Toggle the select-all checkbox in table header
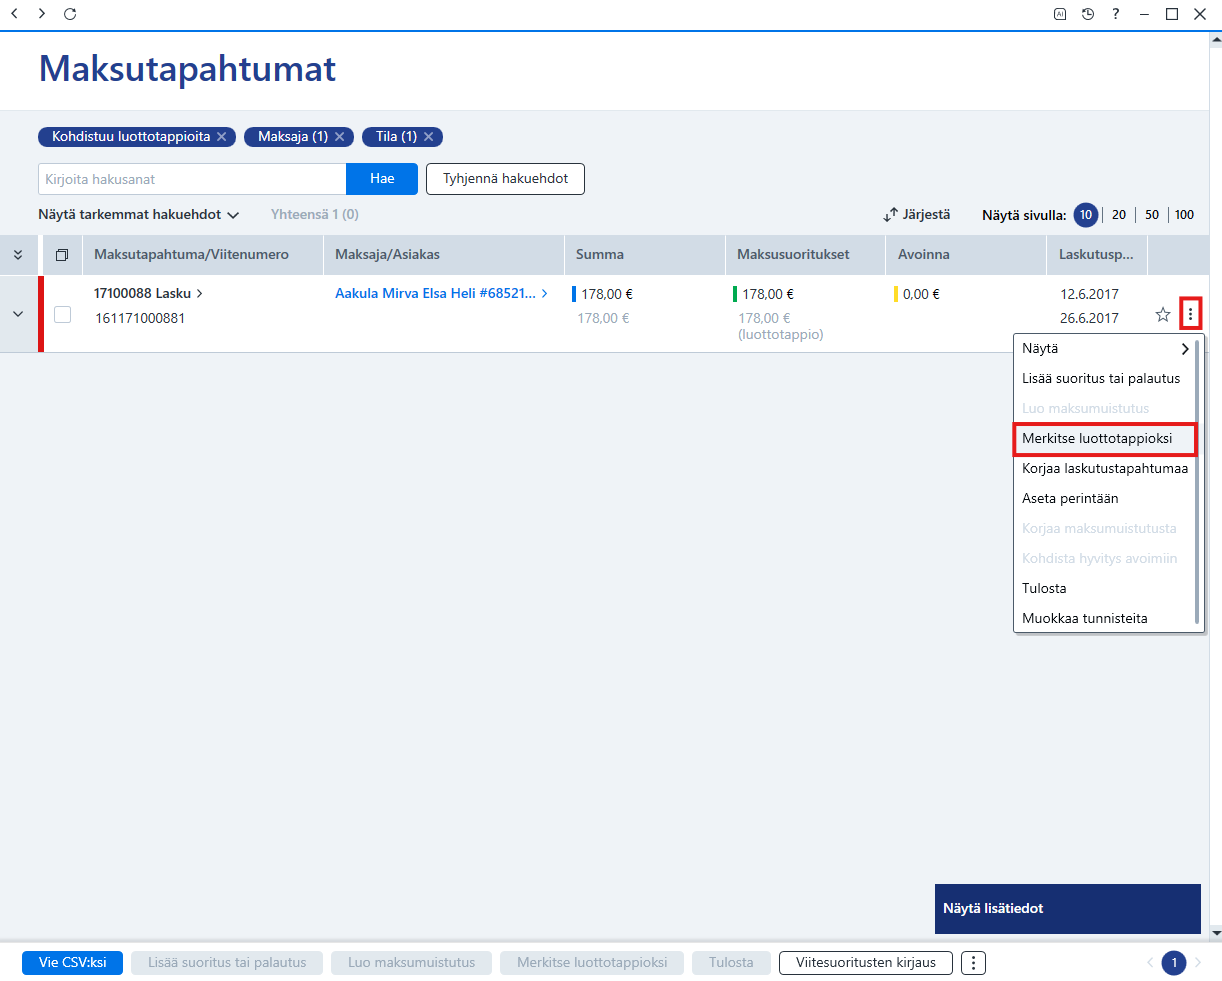The height and width of the screenshot is (981, 1222). coord(62,255)
